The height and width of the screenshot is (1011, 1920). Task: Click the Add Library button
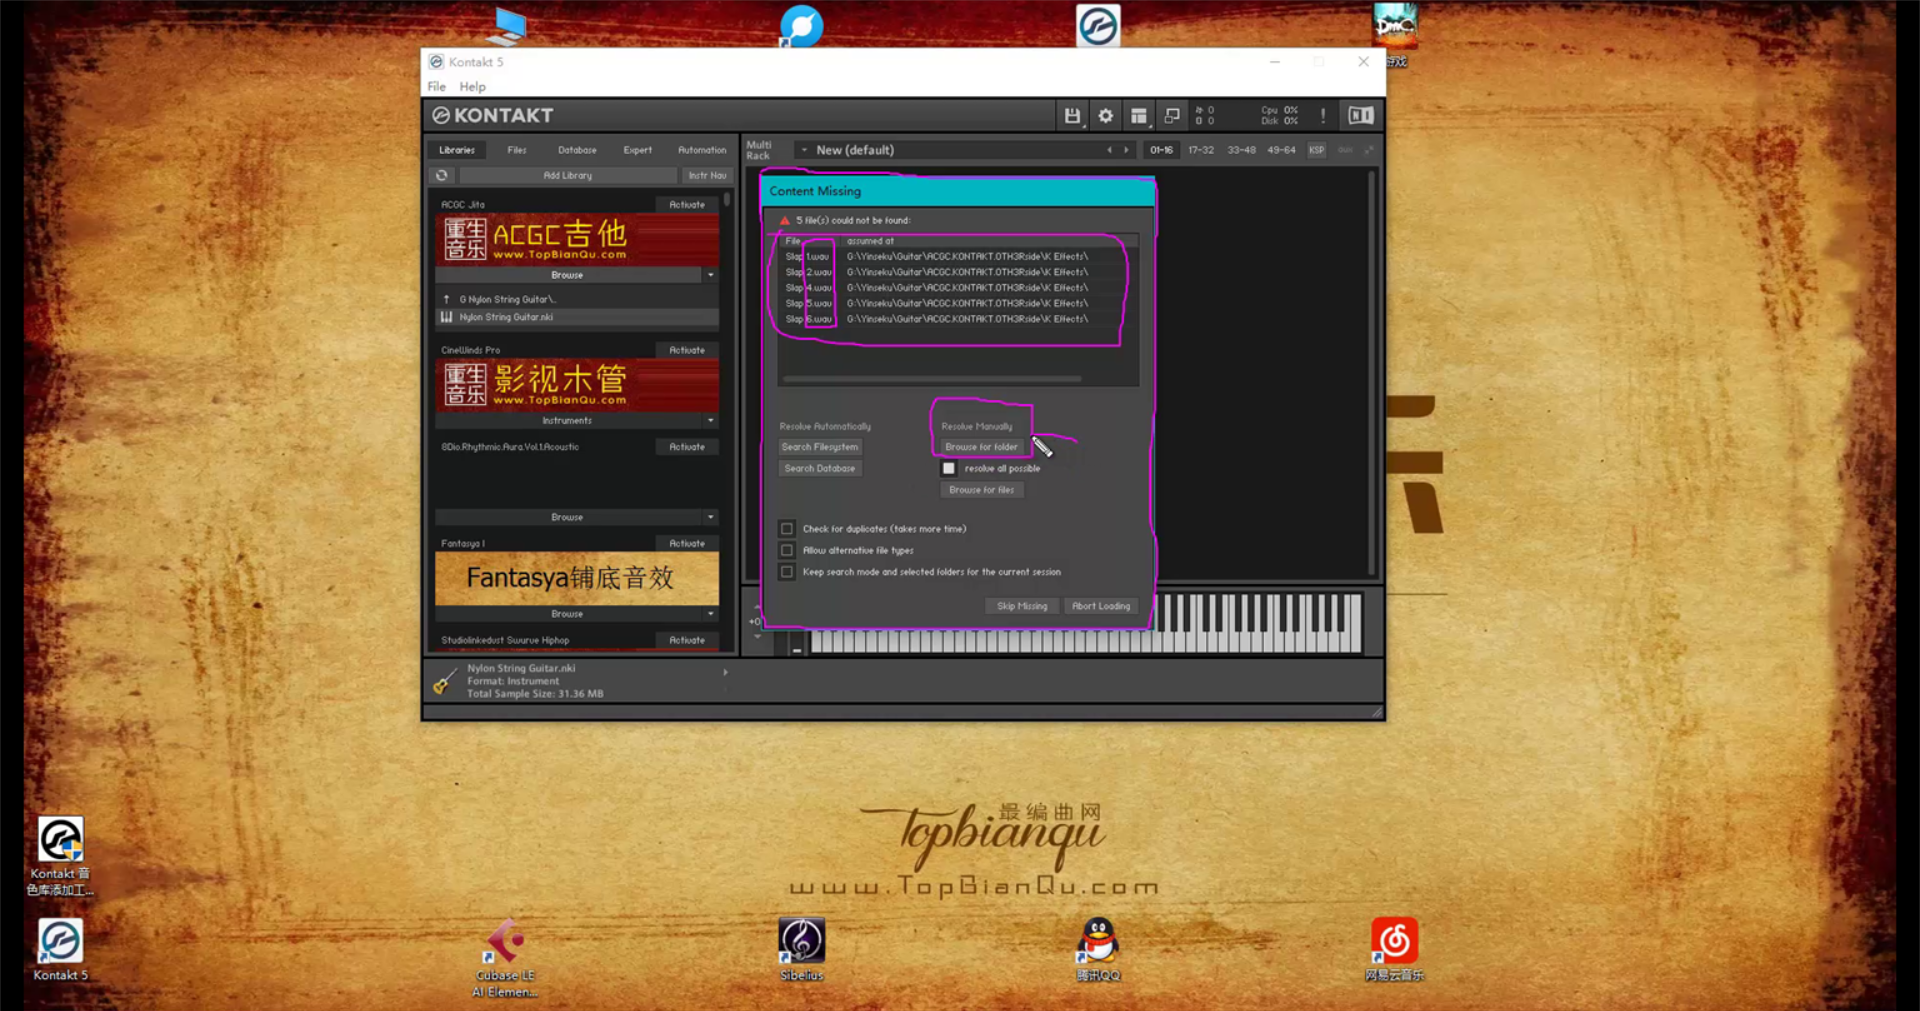coord(568,176)
